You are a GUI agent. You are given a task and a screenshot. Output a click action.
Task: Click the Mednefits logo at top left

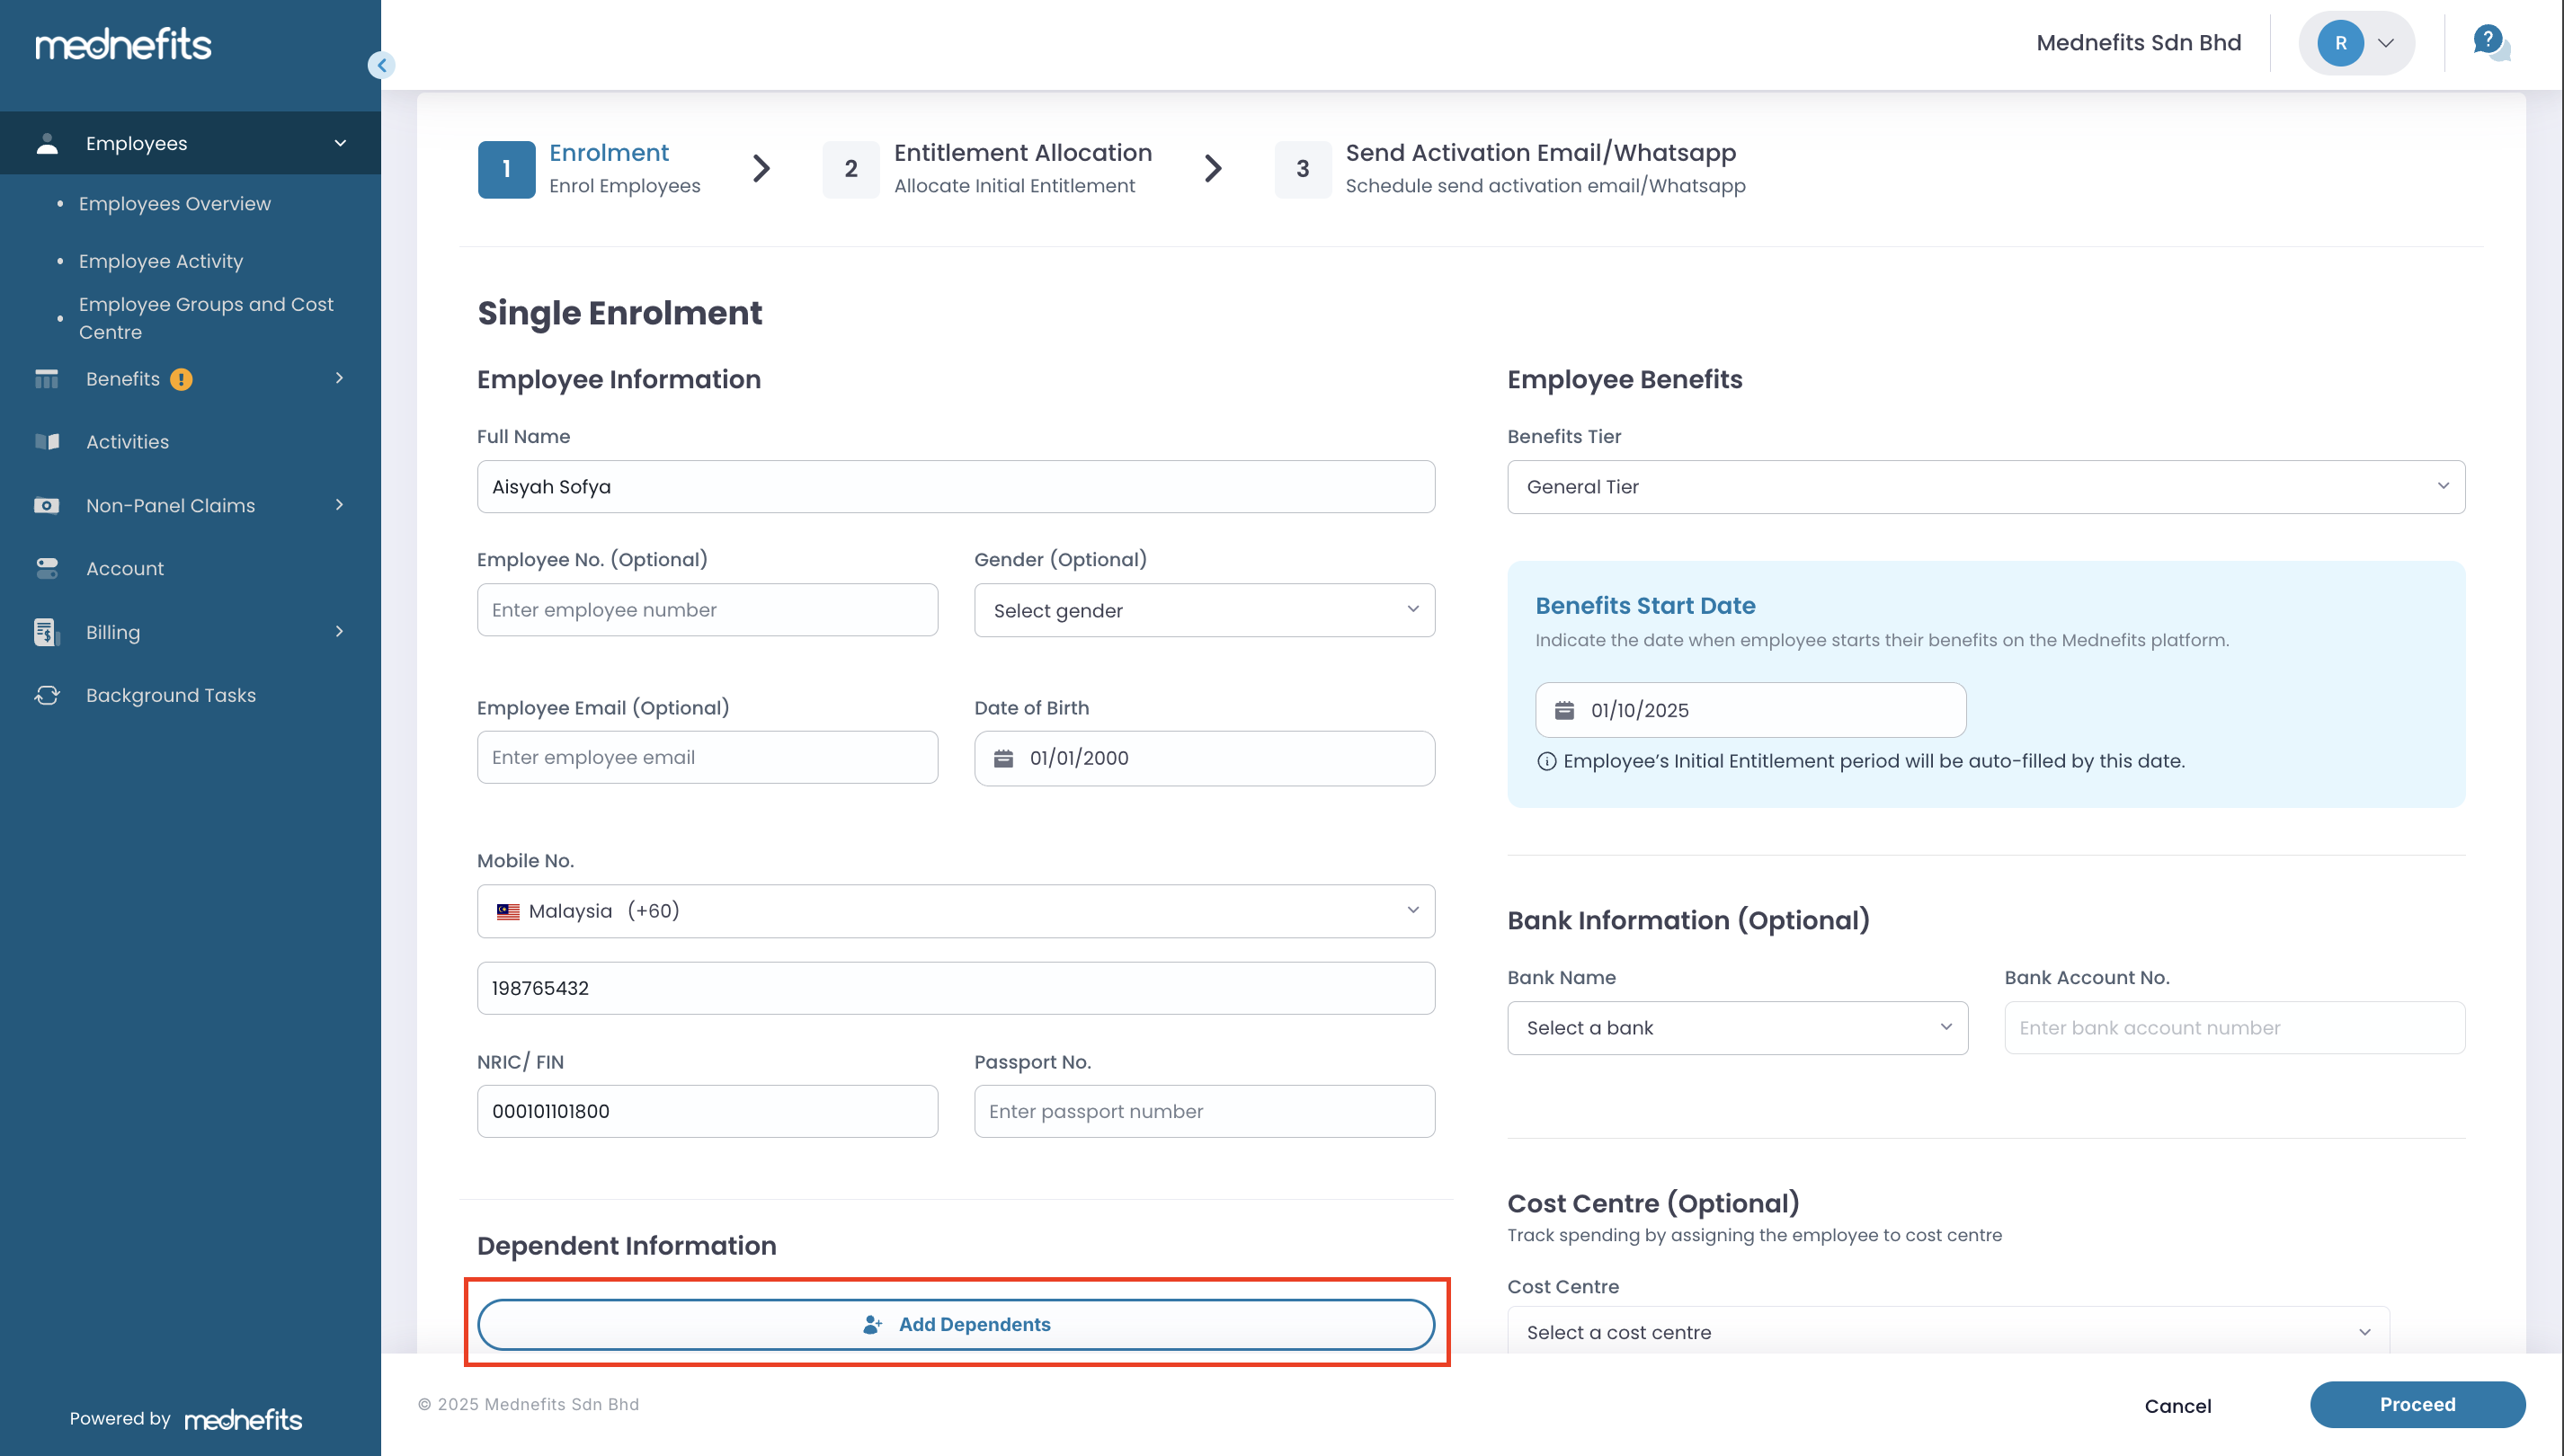coord(123,45)
